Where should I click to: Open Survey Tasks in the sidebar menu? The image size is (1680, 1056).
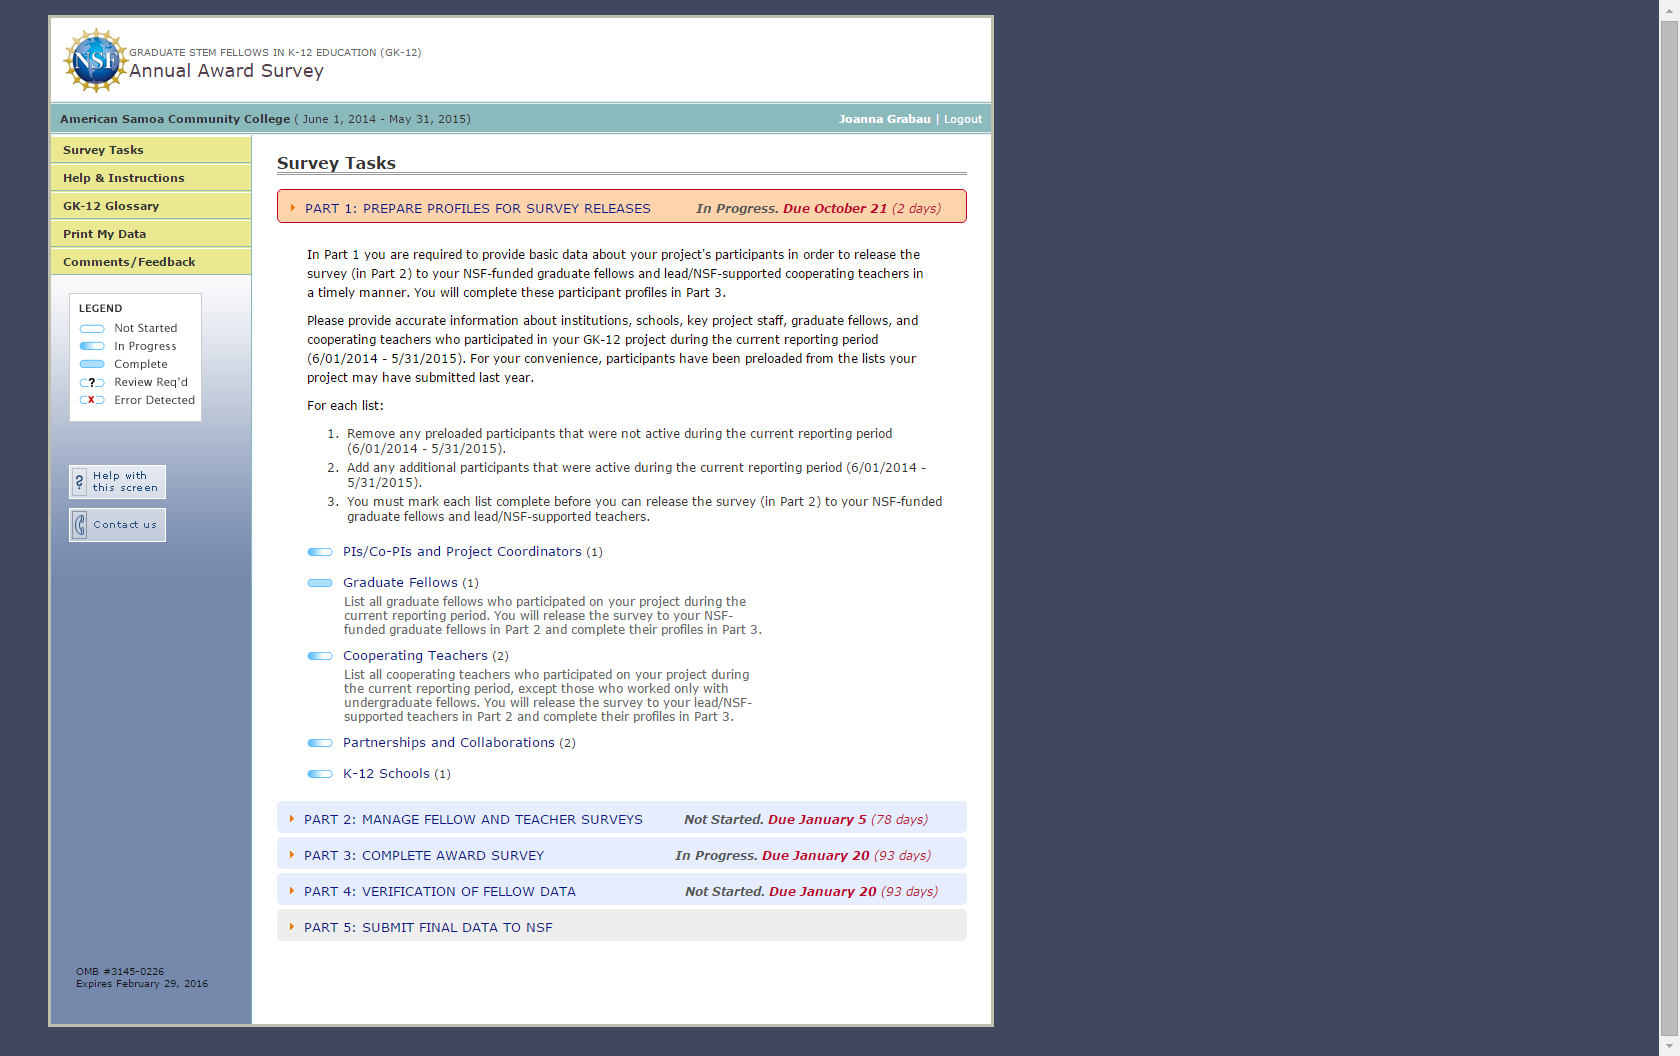coord(151,150)
